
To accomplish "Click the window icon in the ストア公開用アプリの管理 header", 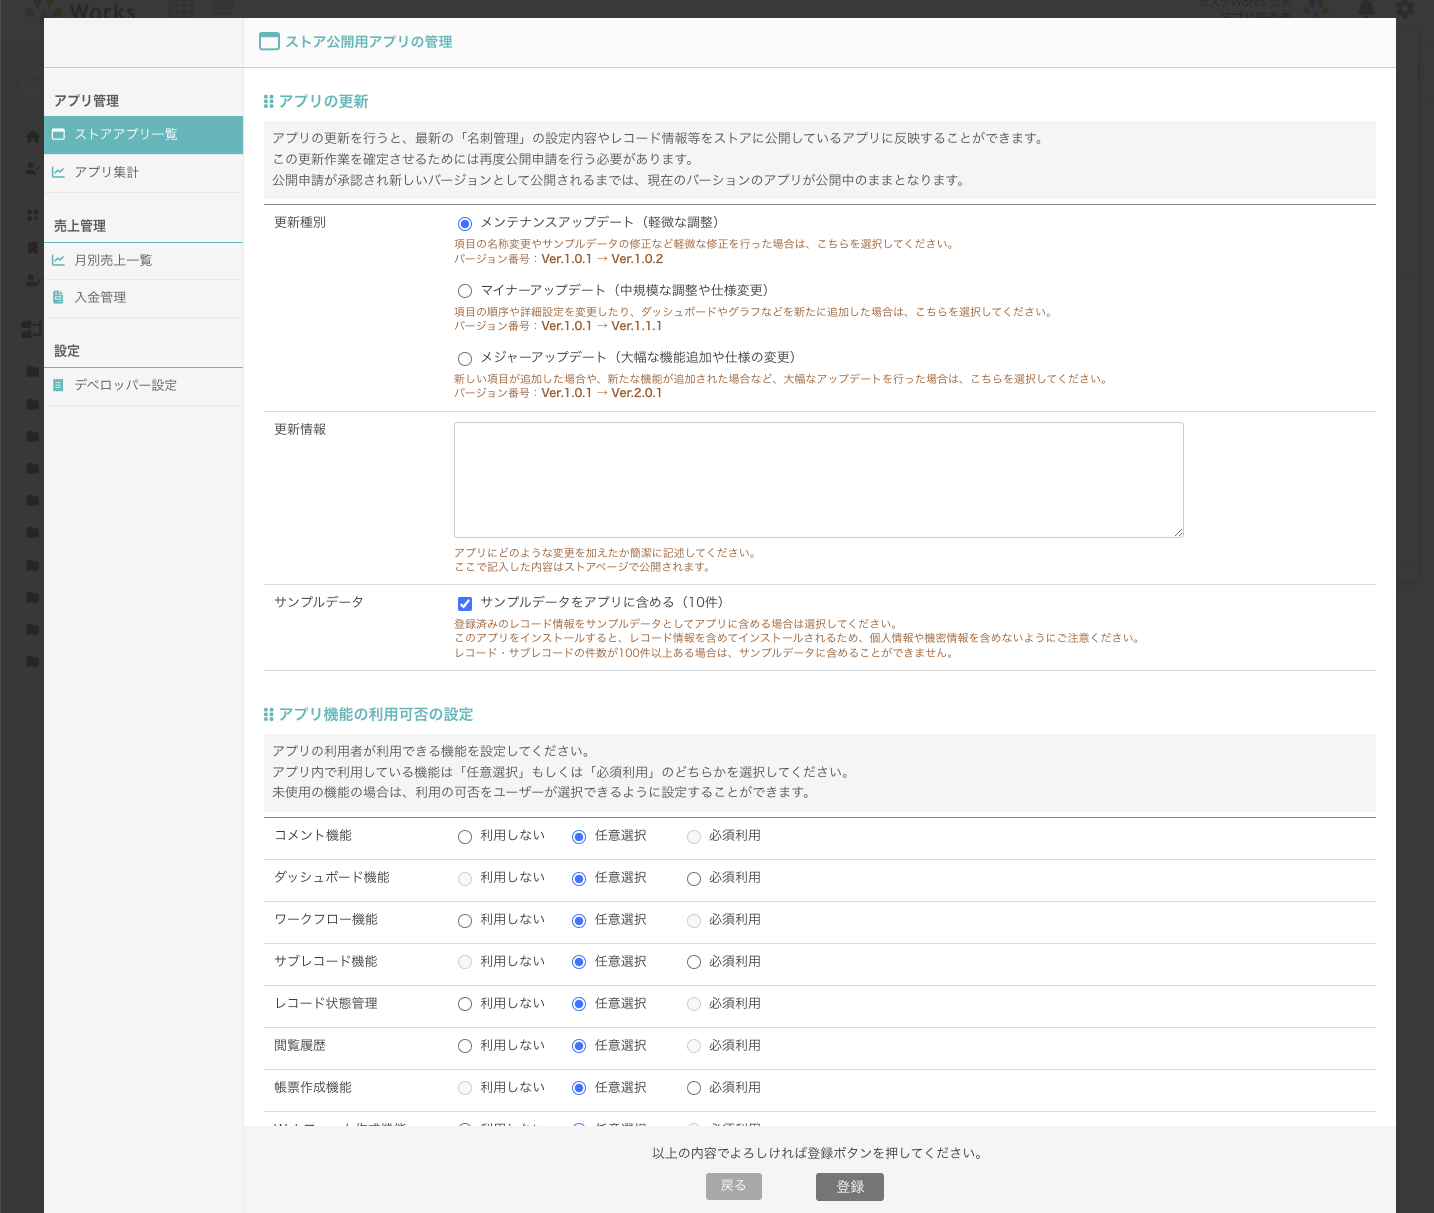I will (269, 41).
